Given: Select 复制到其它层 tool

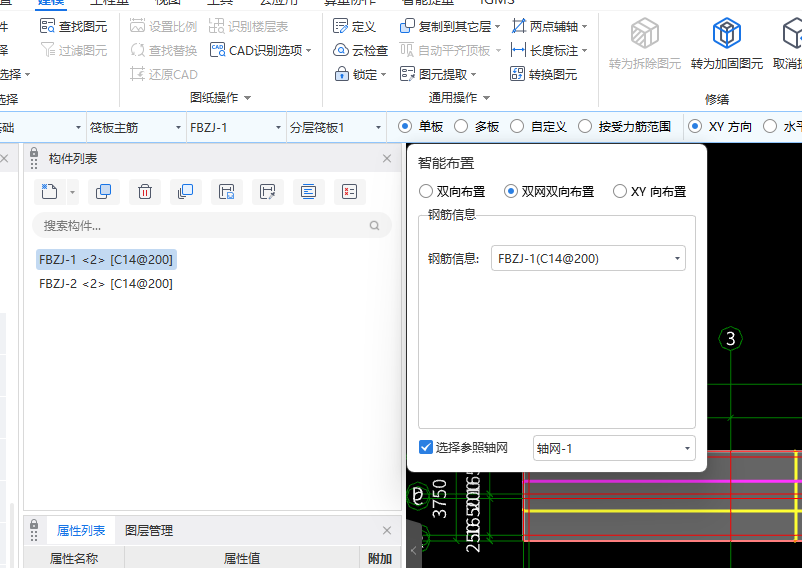Looking at the screenshot, I should pos(450,26).
